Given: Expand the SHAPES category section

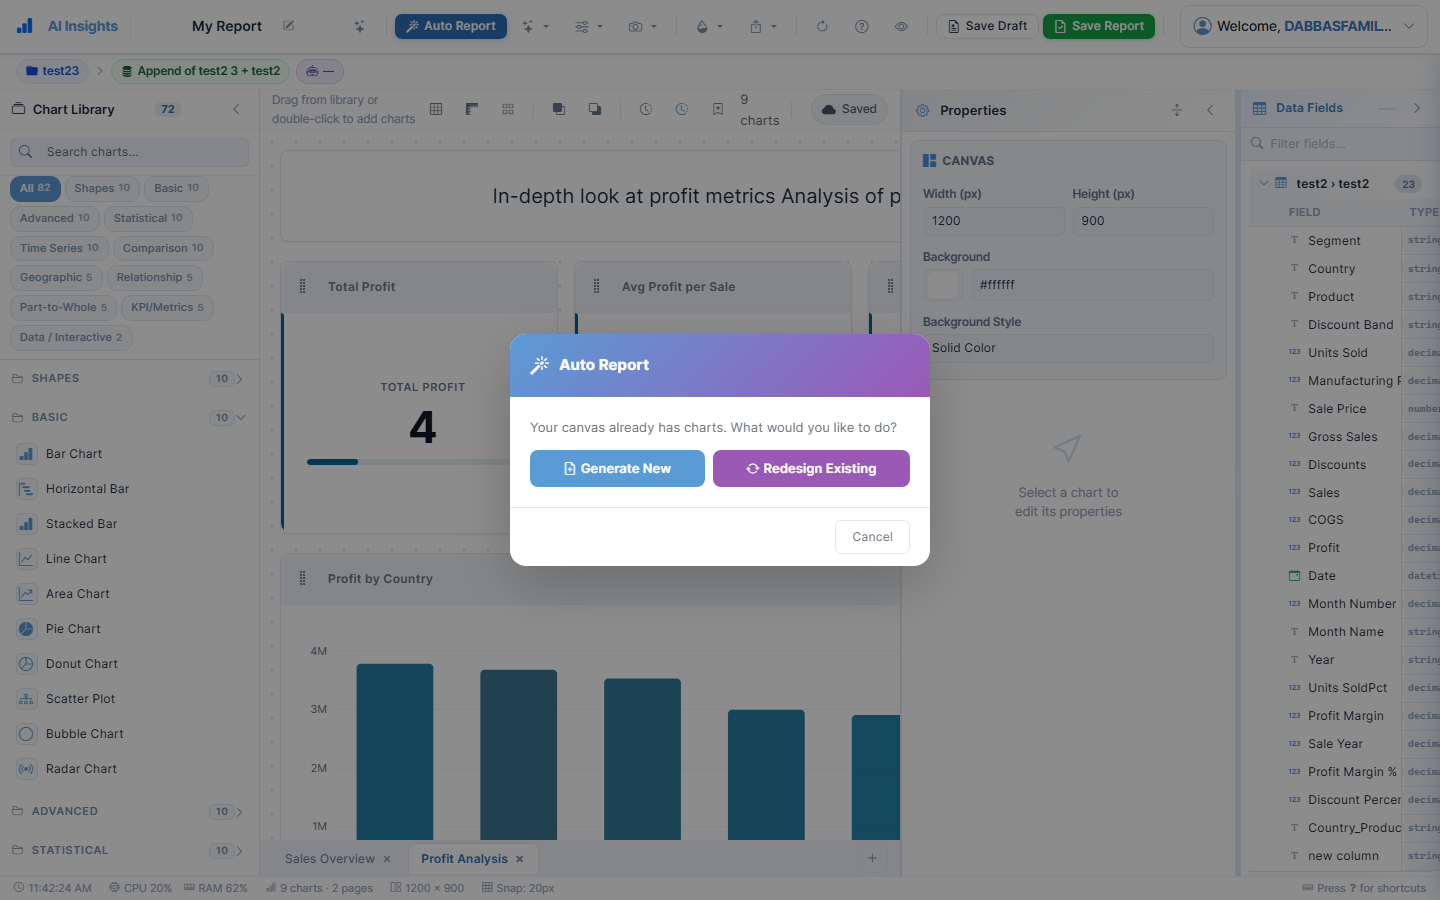Looking at the screenshot, I should tap(129, 379).
